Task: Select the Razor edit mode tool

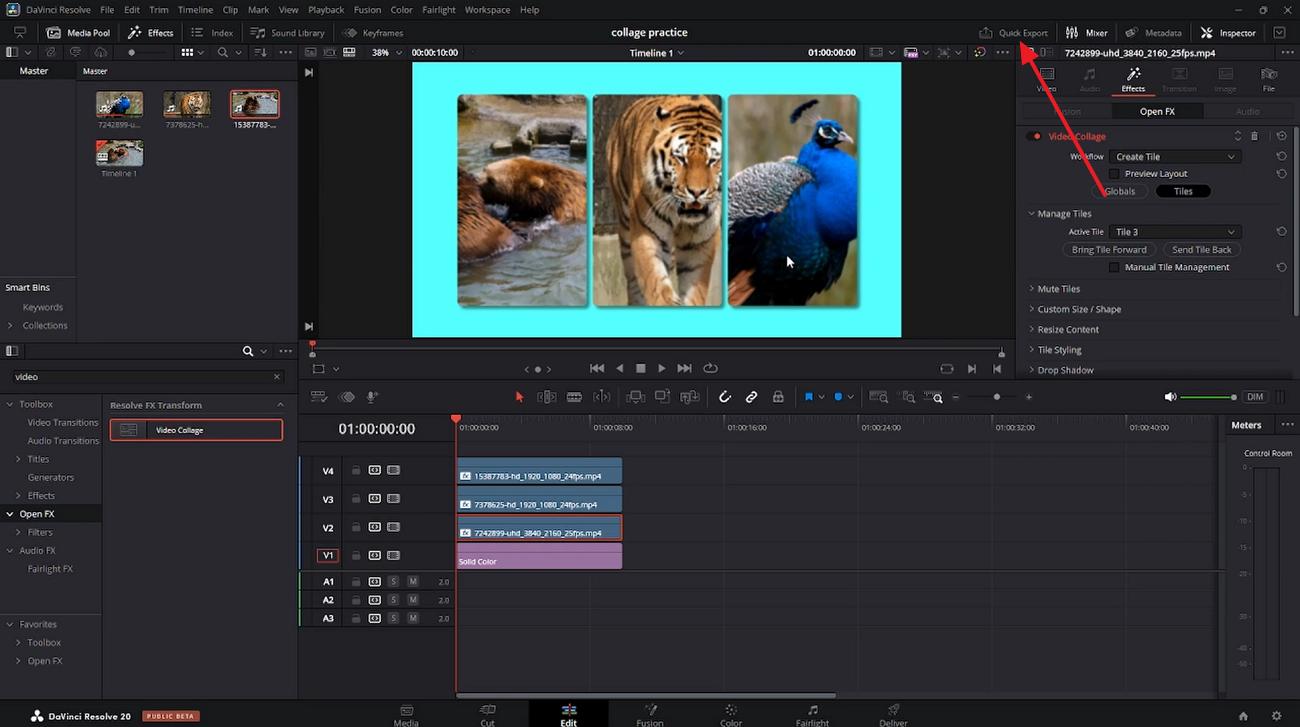Action: pyautogui.click(x=574, y=396)
